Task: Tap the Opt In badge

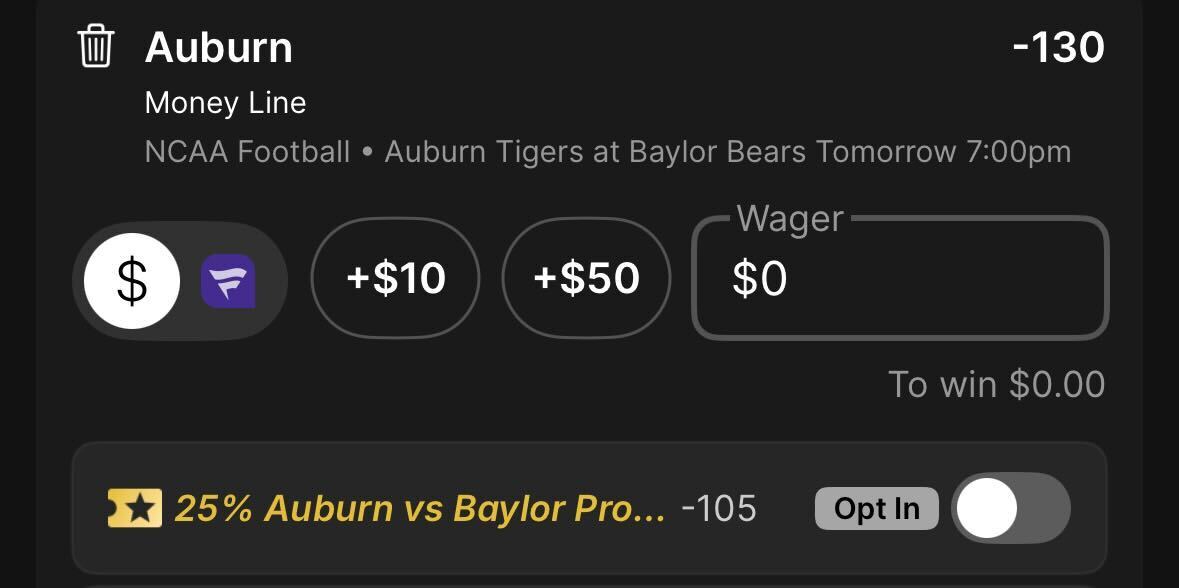Action: point(877,508)
